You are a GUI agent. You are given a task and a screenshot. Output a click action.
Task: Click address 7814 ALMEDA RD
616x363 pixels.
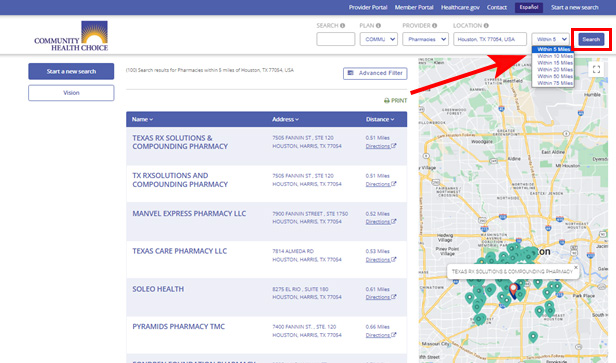point(293,251)
